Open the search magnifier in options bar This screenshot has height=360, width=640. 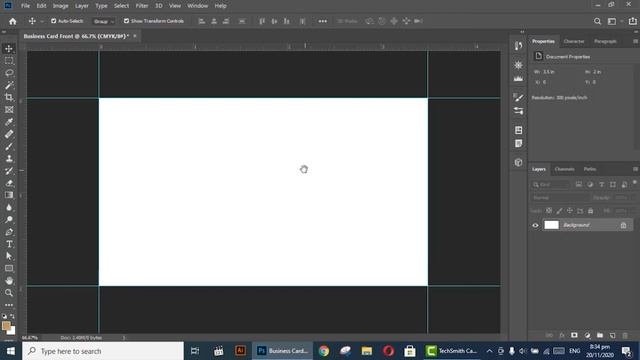pos(597,21)
